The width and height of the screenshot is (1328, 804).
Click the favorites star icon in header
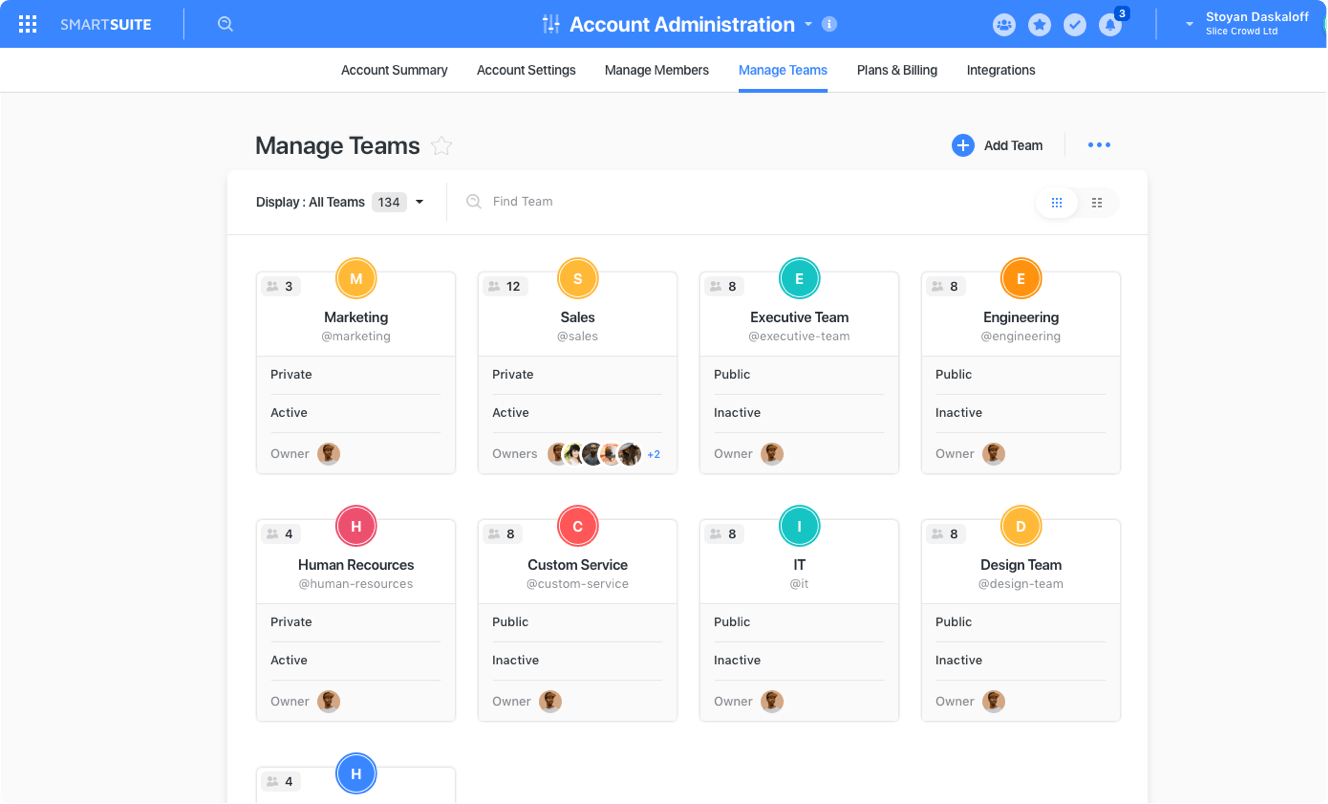click(1040, 25)
